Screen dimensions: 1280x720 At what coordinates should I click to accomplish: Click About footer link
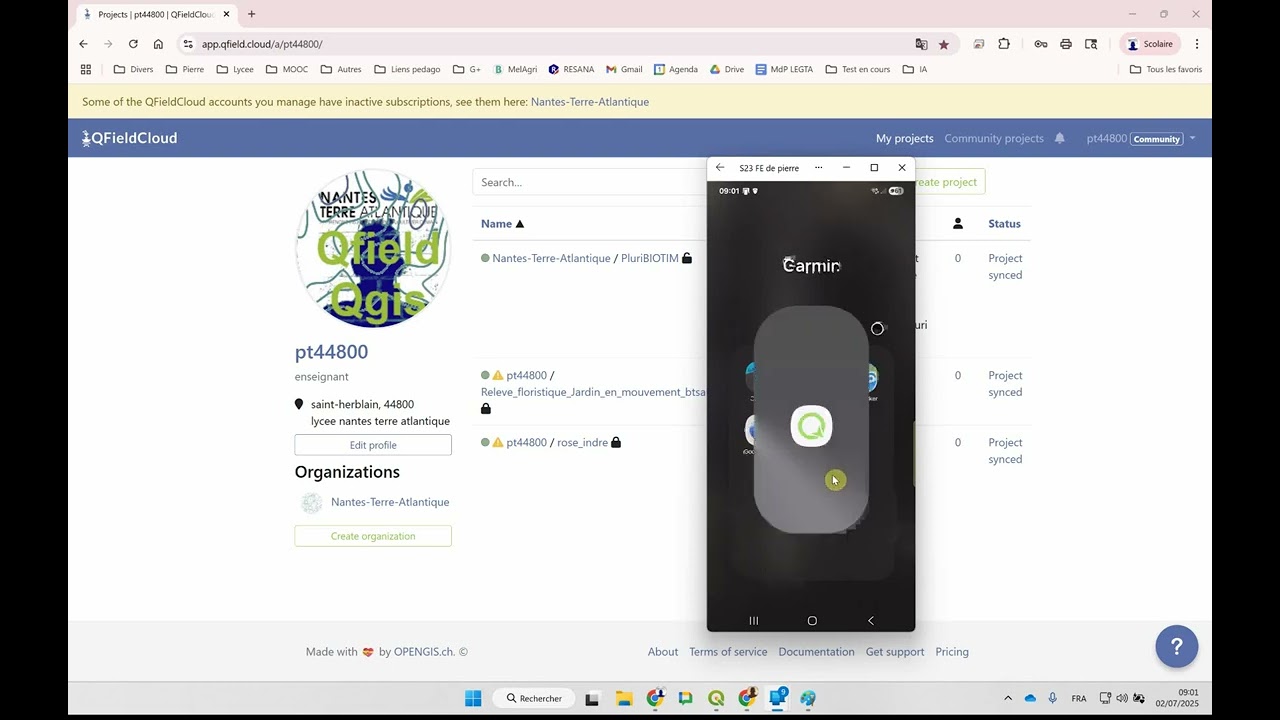click(x=663, y=652)
